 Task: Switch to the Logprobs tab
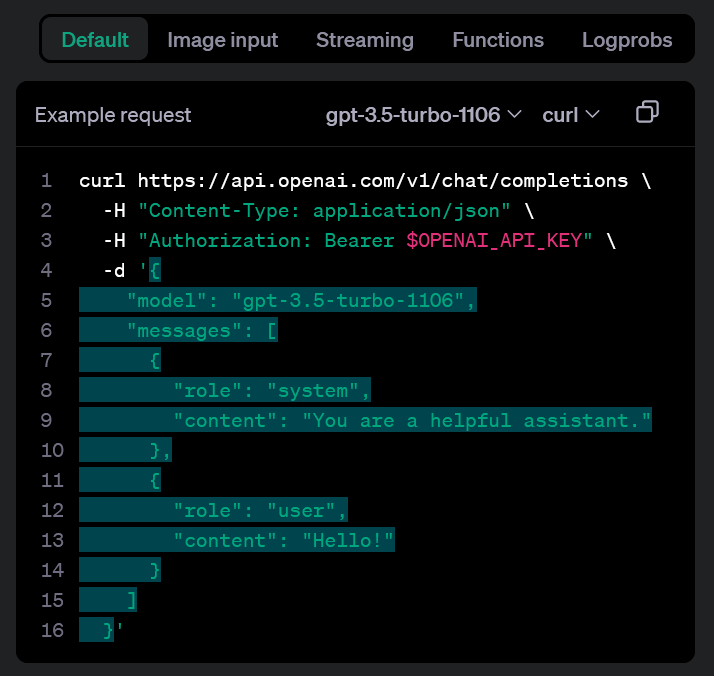(x=627, y=40)
